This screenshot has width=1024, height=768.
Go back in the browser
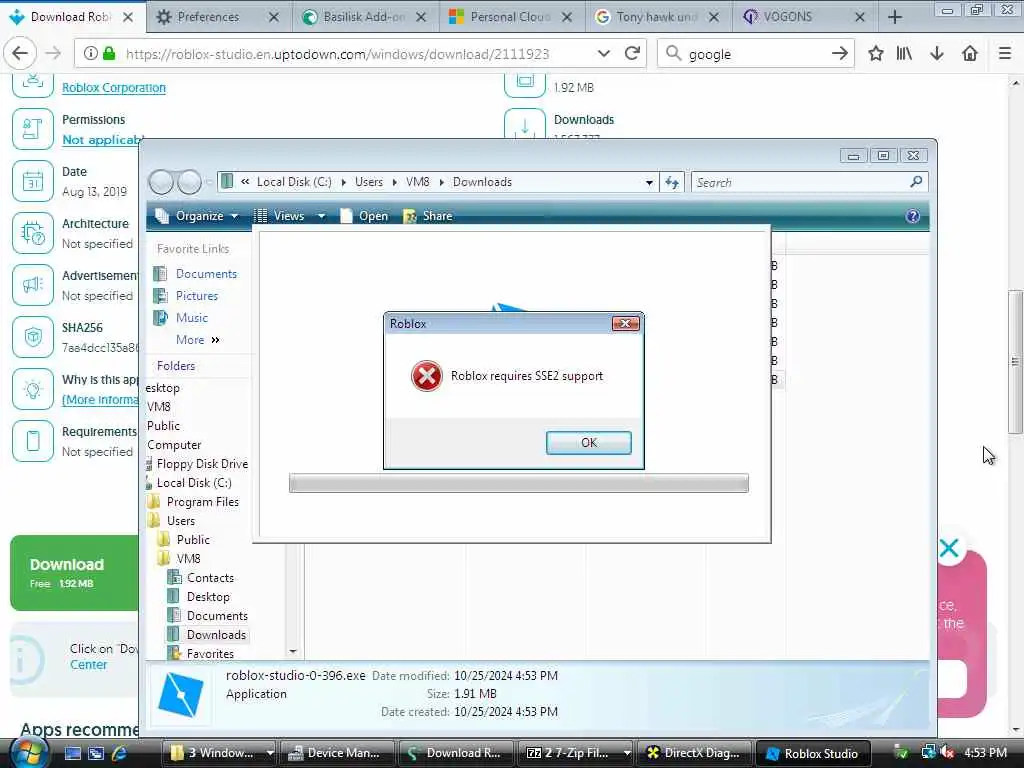20,54
